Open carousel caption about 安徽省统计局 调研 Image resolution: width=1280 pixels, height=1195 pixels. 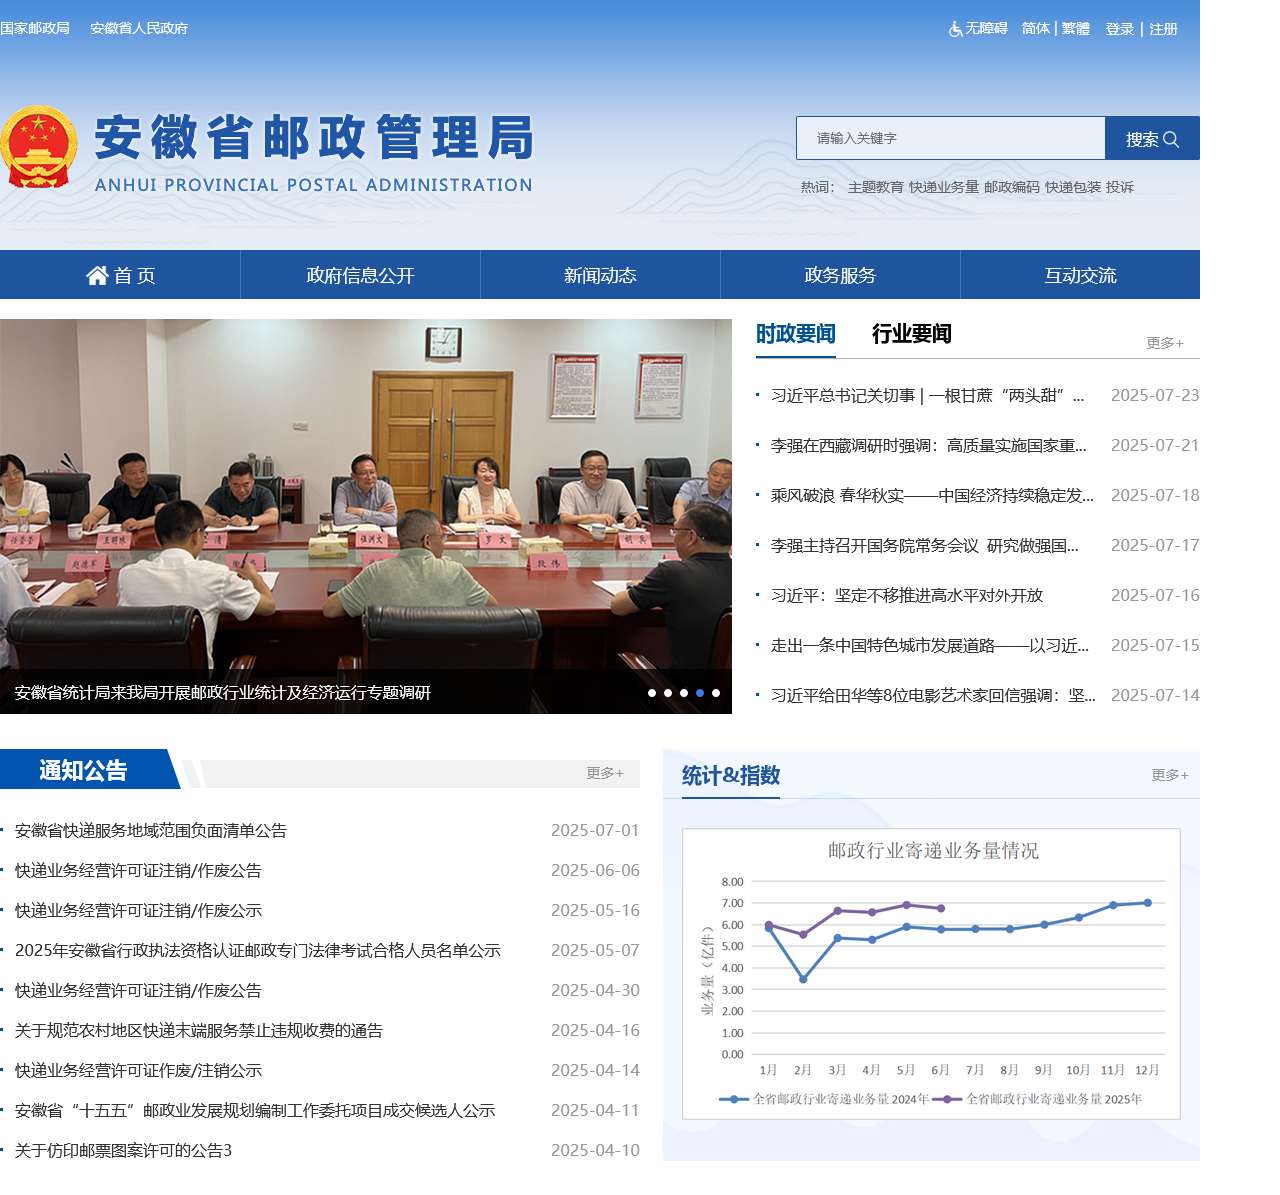[223, 693]
